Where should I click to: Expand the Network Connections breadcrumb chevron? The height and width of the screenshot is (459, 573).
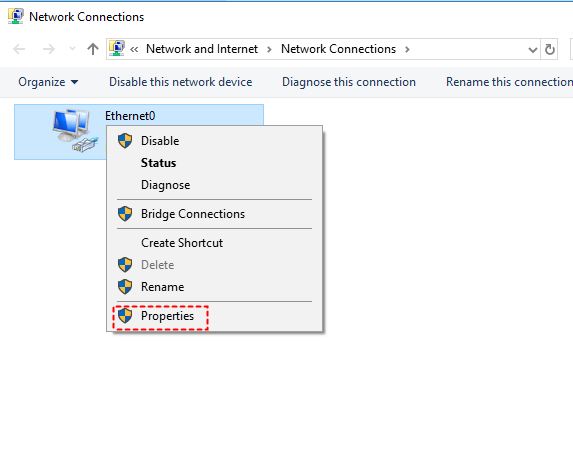(x=407, y=49)
